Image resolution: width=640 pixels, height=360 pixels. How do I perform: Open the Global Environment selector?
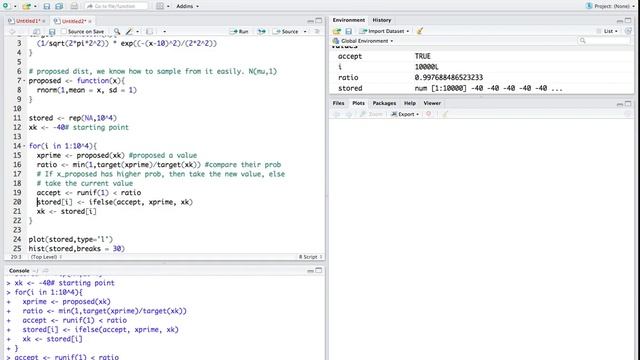coord(363,41)
